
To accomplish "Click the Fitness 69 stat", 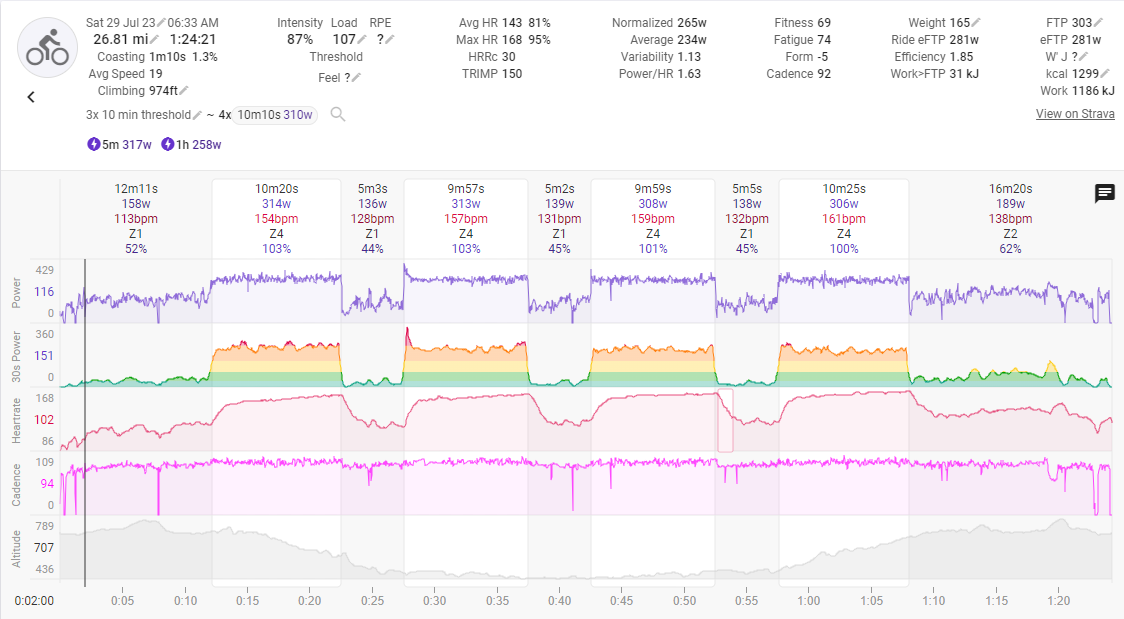I will pos(802,23).
